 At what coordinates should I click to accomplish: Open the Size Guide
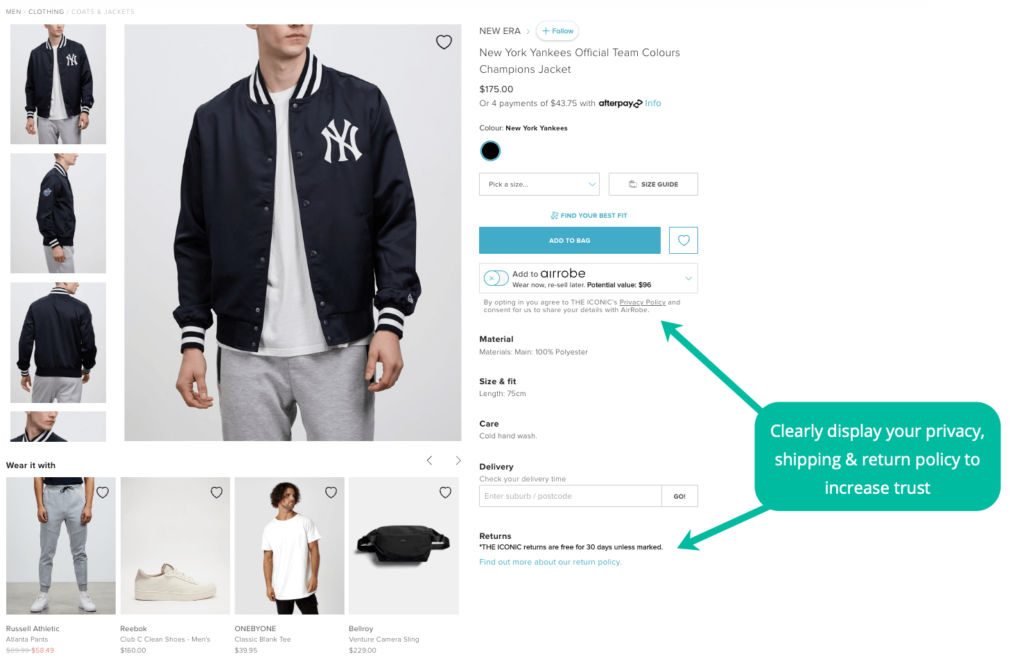[653, 184]
